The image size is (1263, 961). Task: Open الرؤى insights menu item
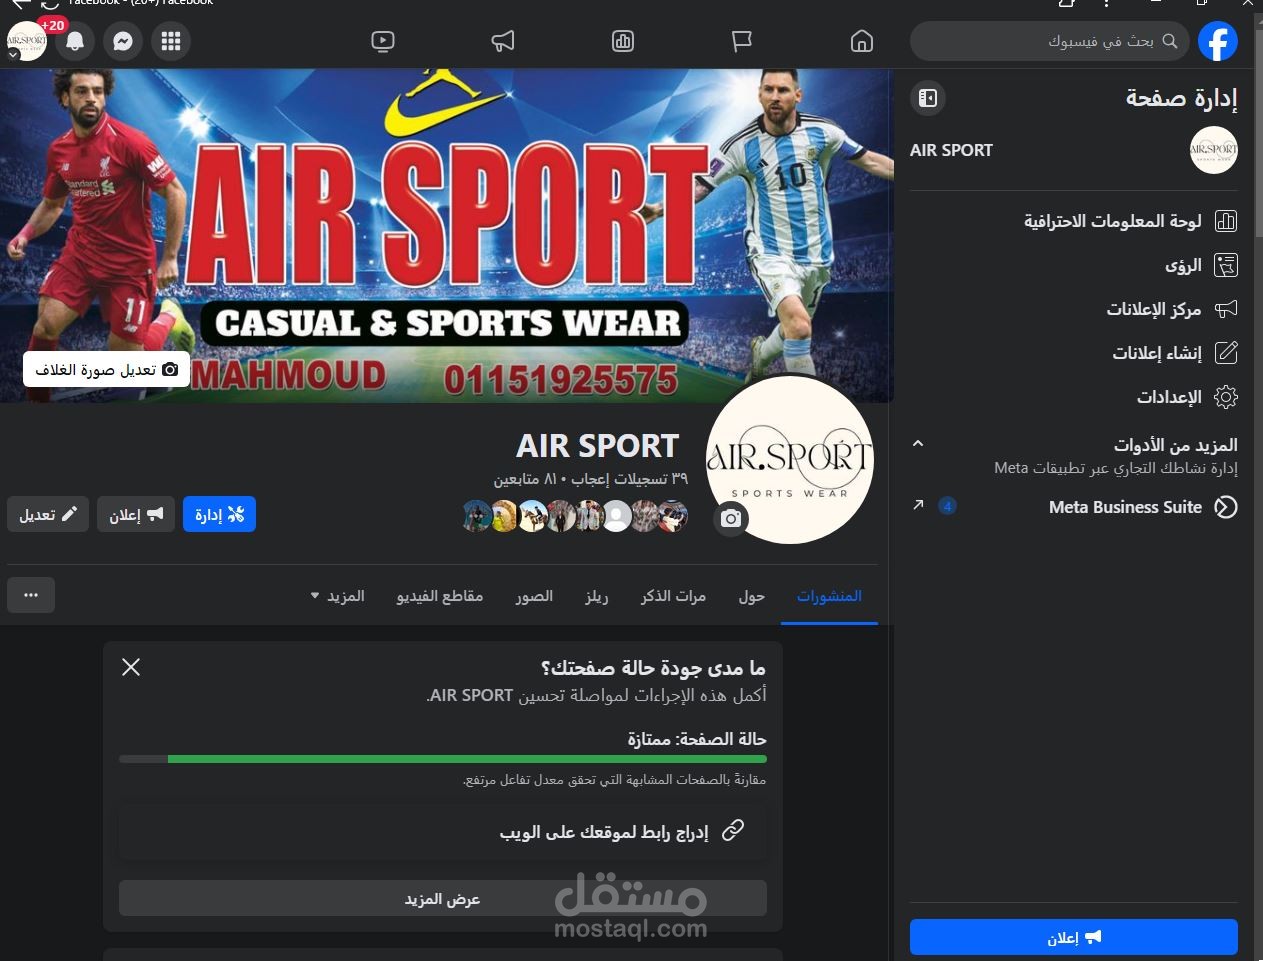(x=1074, y=265)
